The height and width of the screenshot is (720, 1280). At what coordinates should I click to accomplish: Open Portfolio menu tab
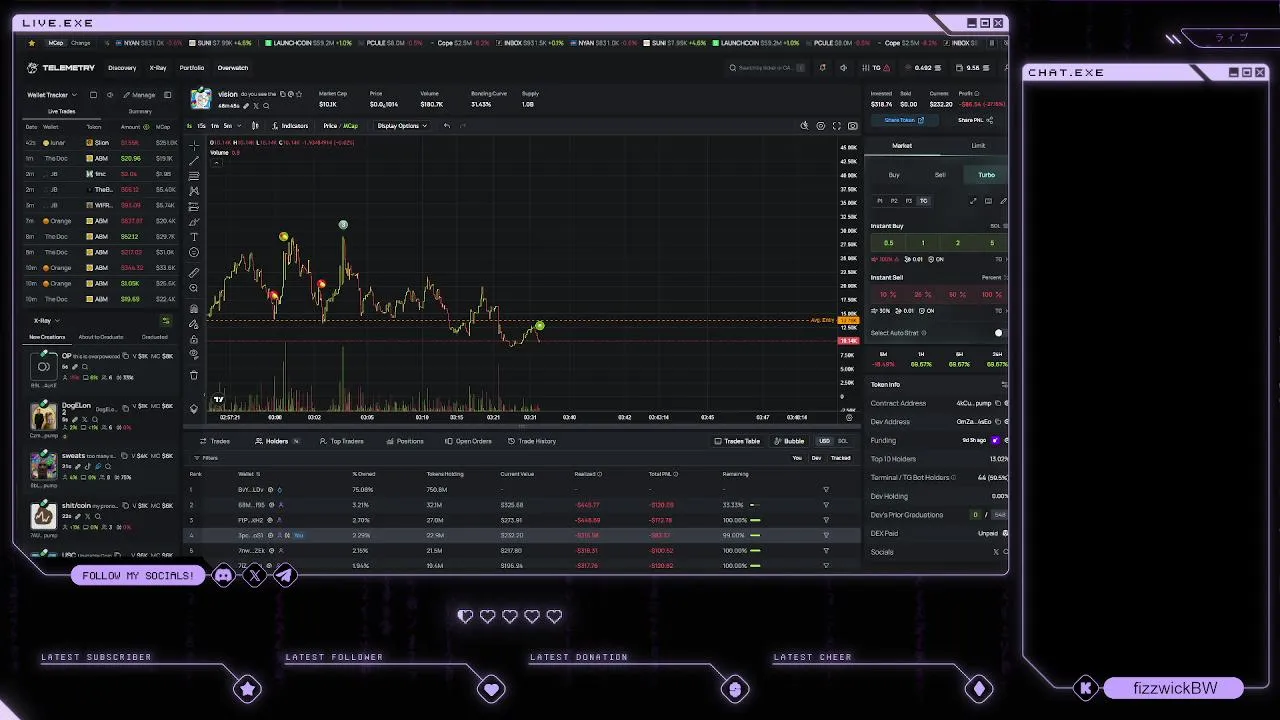(191, 68)
